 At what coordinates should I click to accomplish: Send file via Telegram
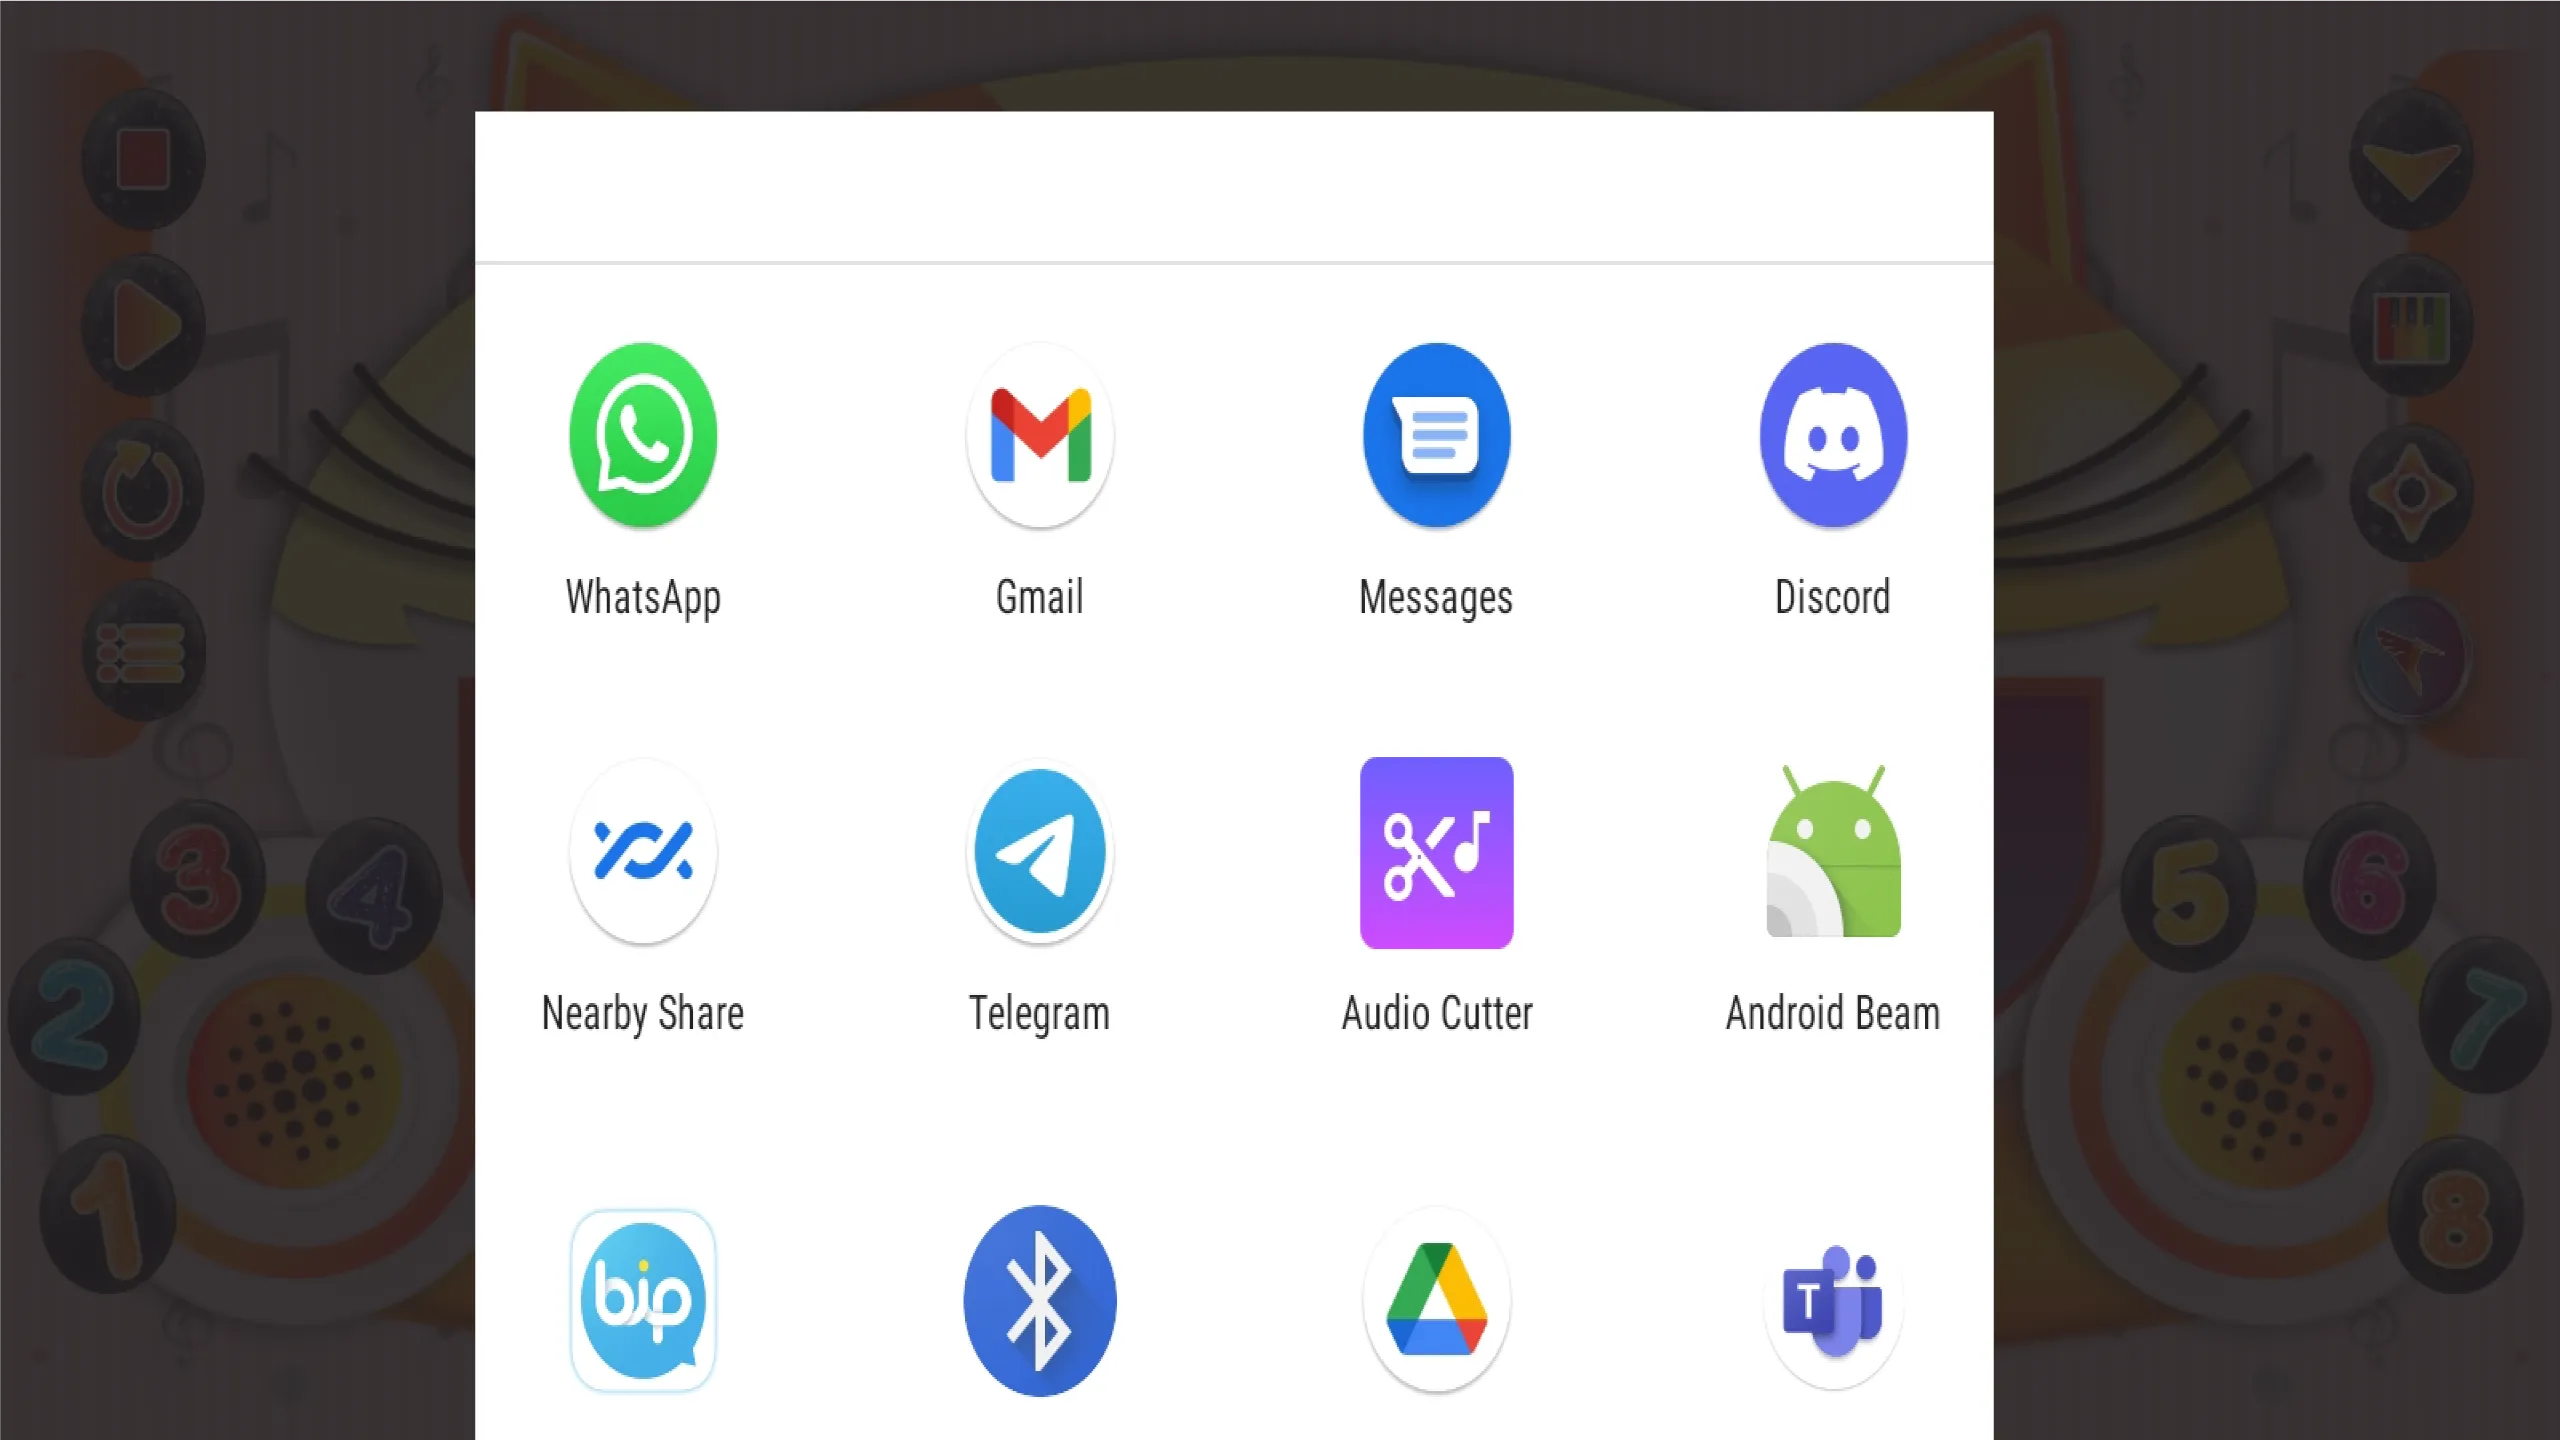(1037, 853)
